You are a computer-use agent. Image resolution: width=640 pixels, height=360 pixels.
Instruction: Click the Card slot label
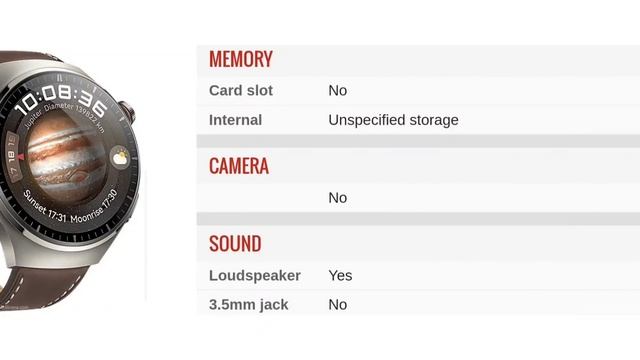click(x=241, y=91)
